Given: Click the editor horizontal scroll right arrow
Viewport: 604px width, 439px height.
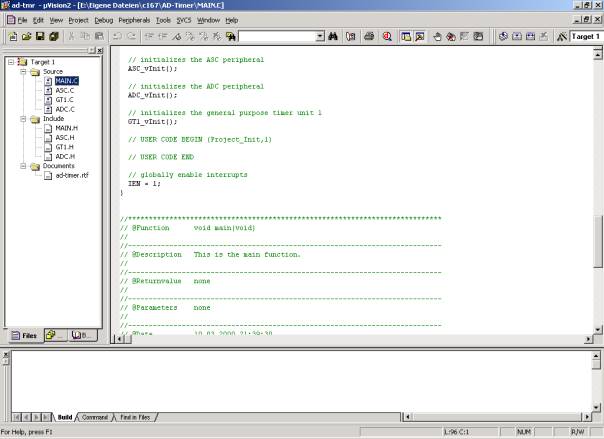Looking at the screenshot, I should tap(588, 339).
